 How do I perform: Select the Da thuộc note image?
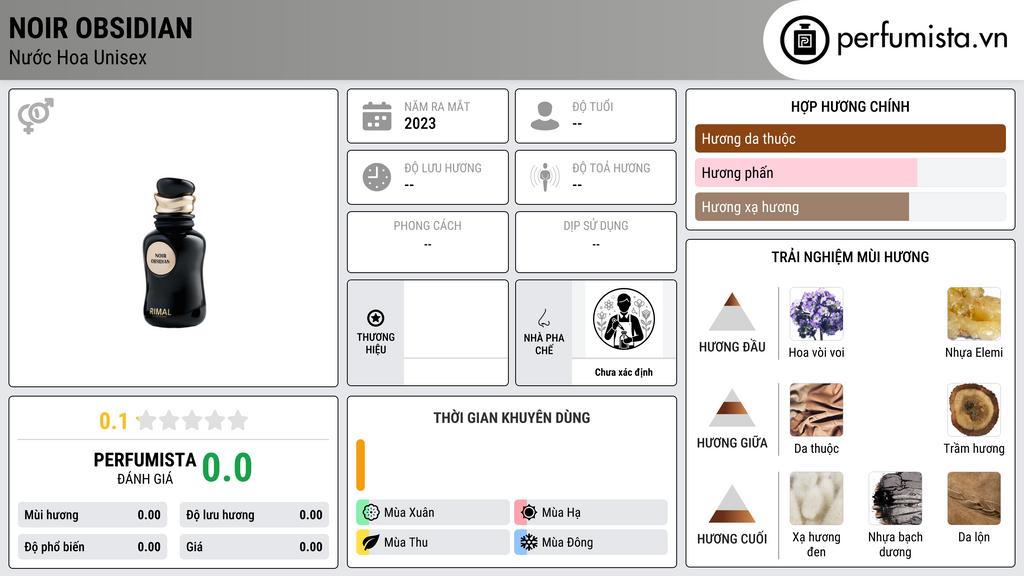816,410
